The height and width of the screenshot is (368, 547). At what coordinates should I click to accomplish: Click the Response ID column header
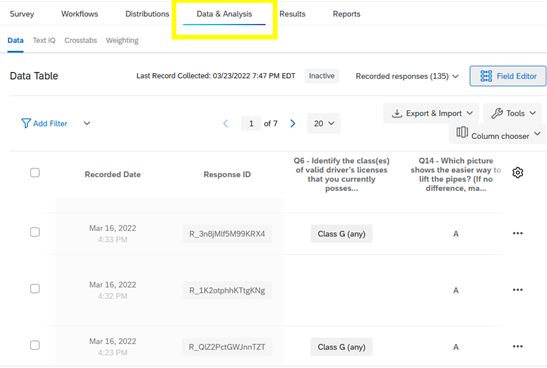(x=227, y=174)
